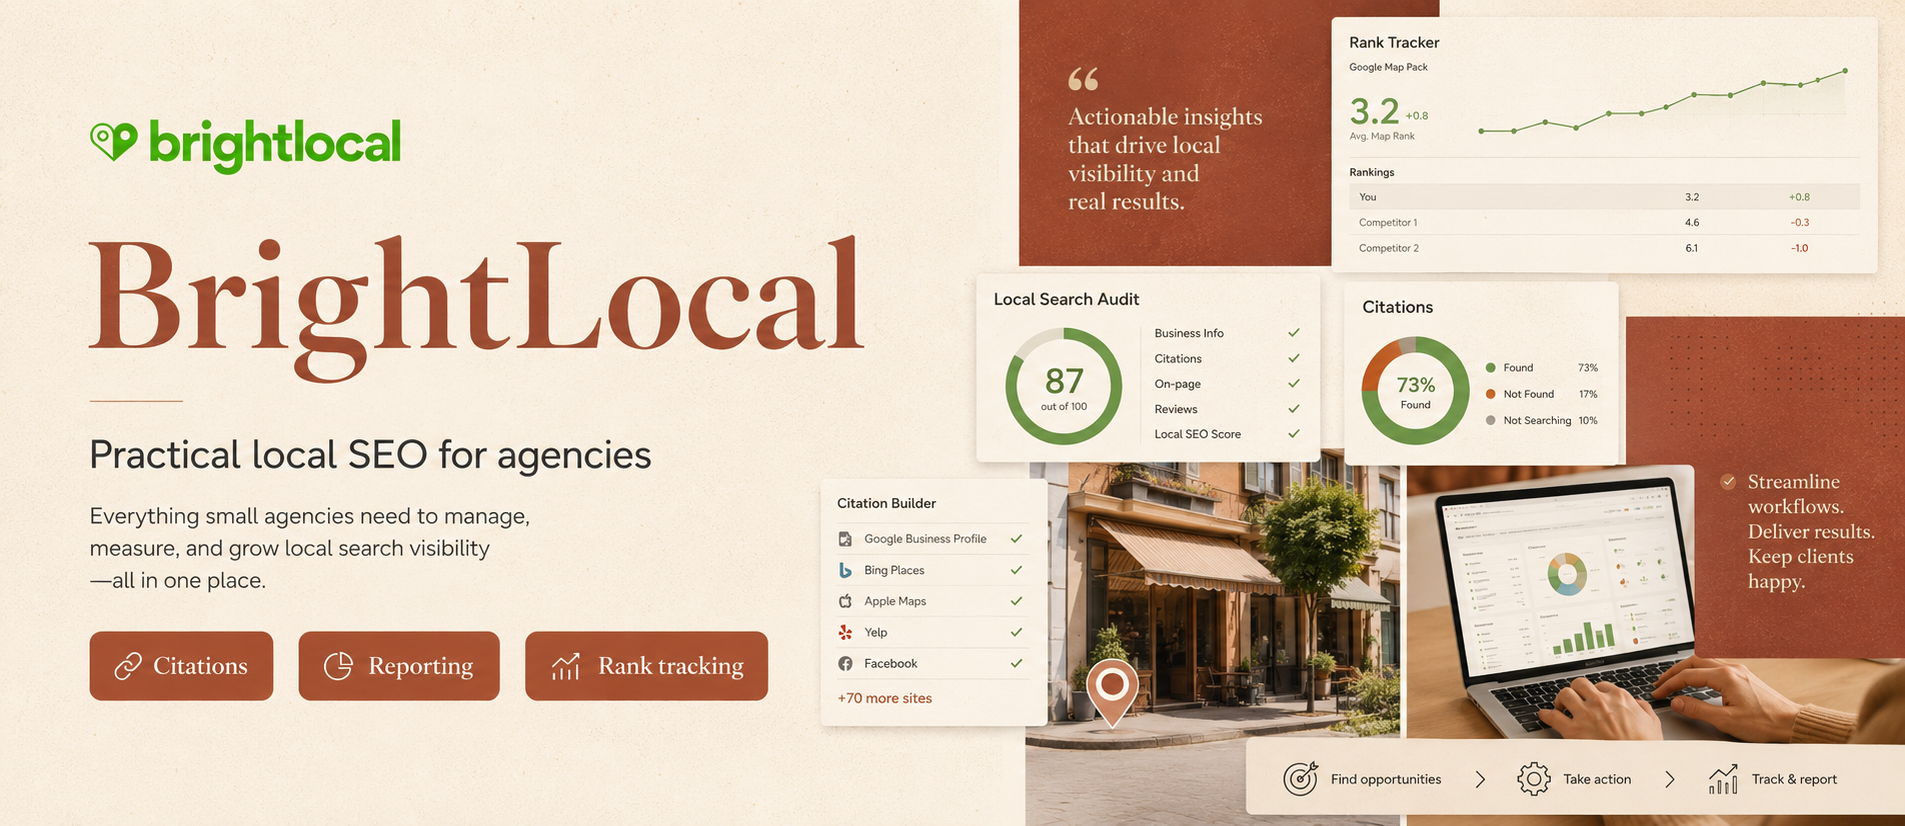Click the Citation Builder card title
The width and height of the screenshot is (1905, 826).
pyautogui.click(x=886, y=503)
